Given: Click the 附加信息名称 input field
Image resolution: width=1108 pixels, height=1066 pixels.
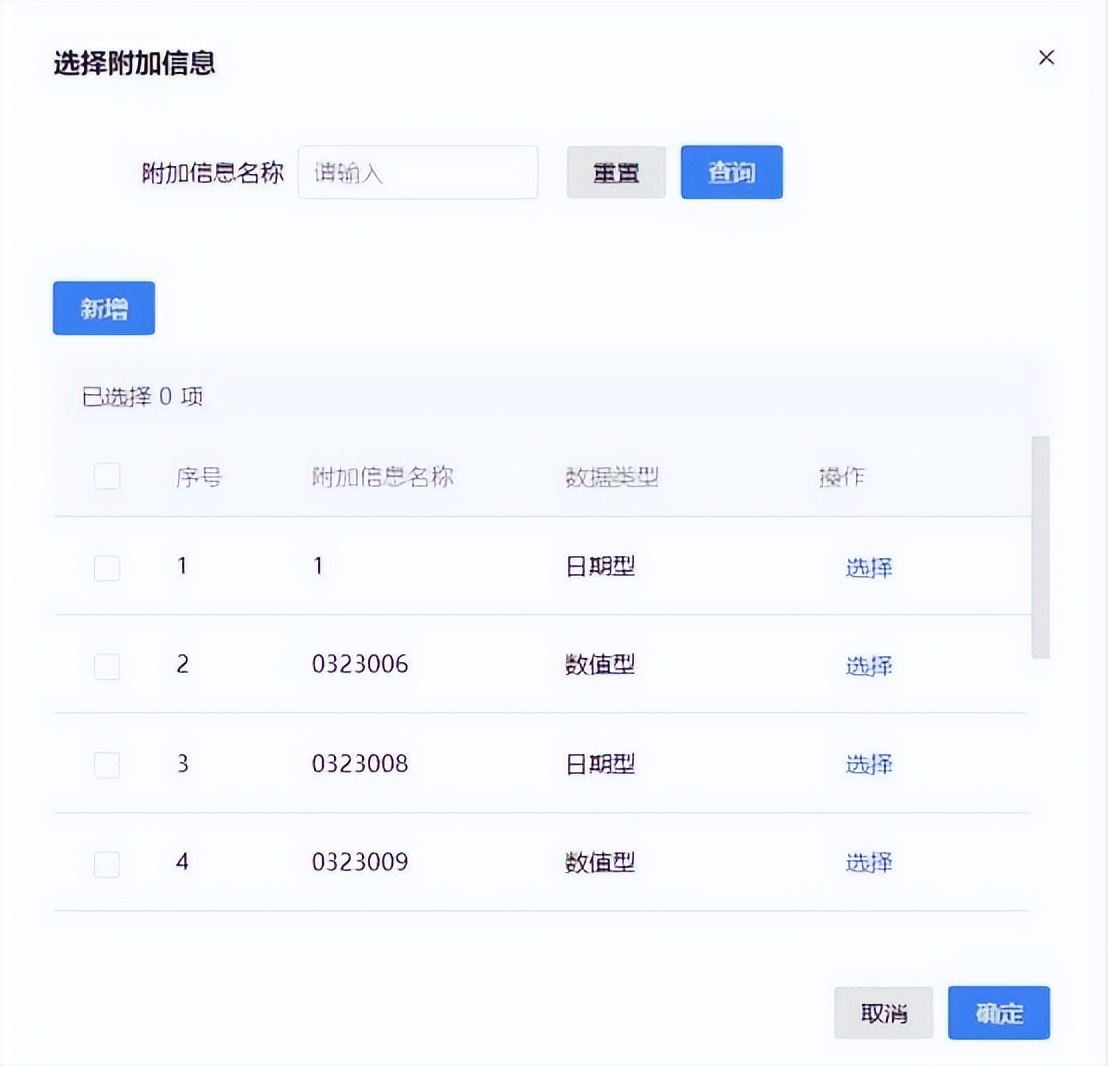Looking at the screenshot, I should click(x=417, y=172).
